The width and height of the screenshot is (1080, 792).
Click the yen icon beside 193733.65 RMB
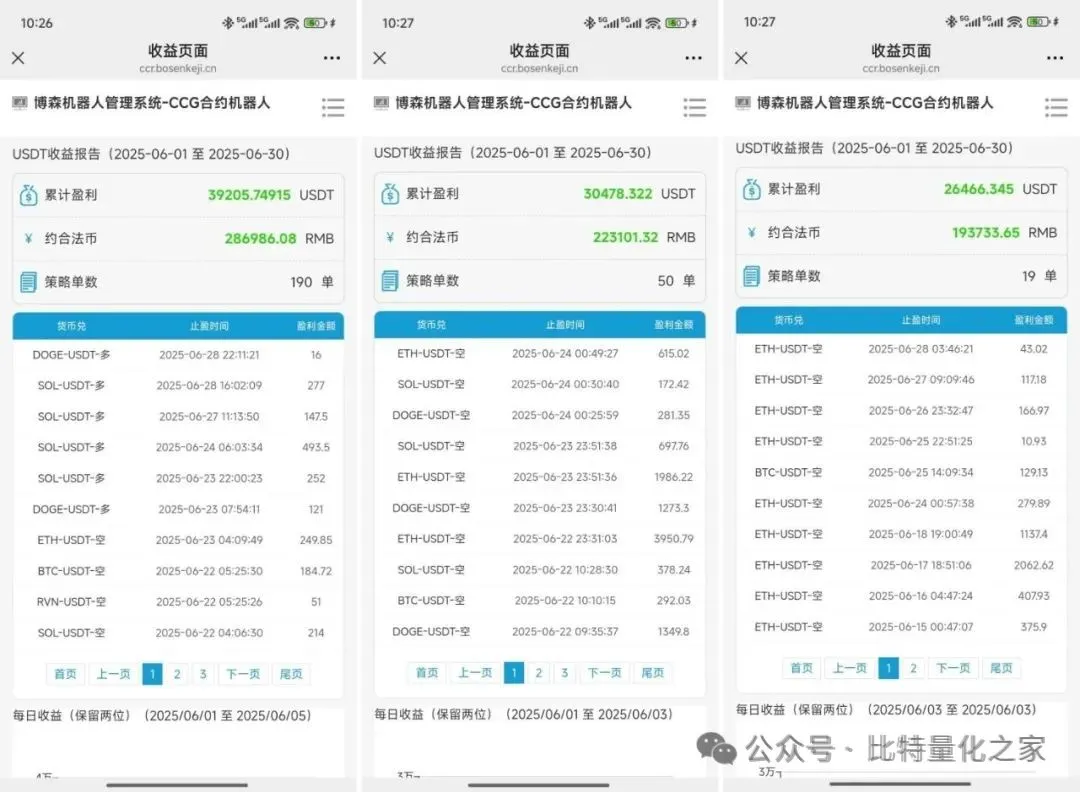[751, 233]
